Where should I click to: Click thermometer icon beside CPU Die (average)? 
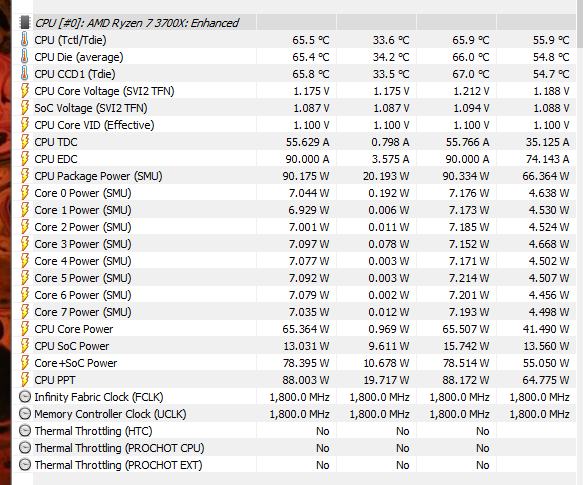point(25,57)
